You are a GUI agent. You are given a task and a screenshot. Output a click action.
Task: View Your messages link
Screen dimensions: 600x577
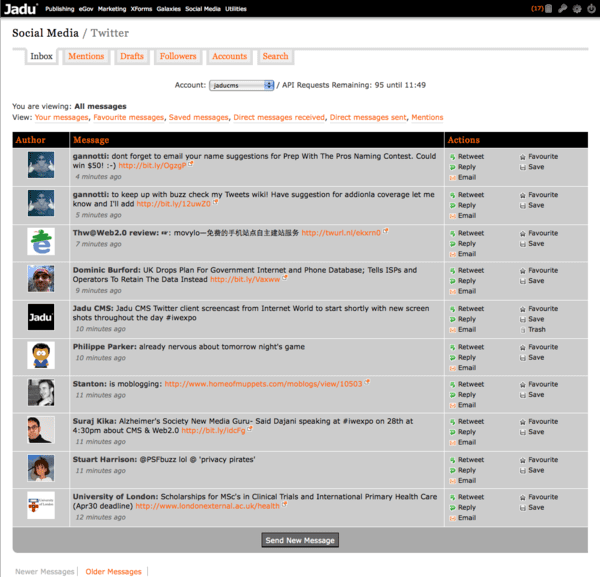(62, 117)
